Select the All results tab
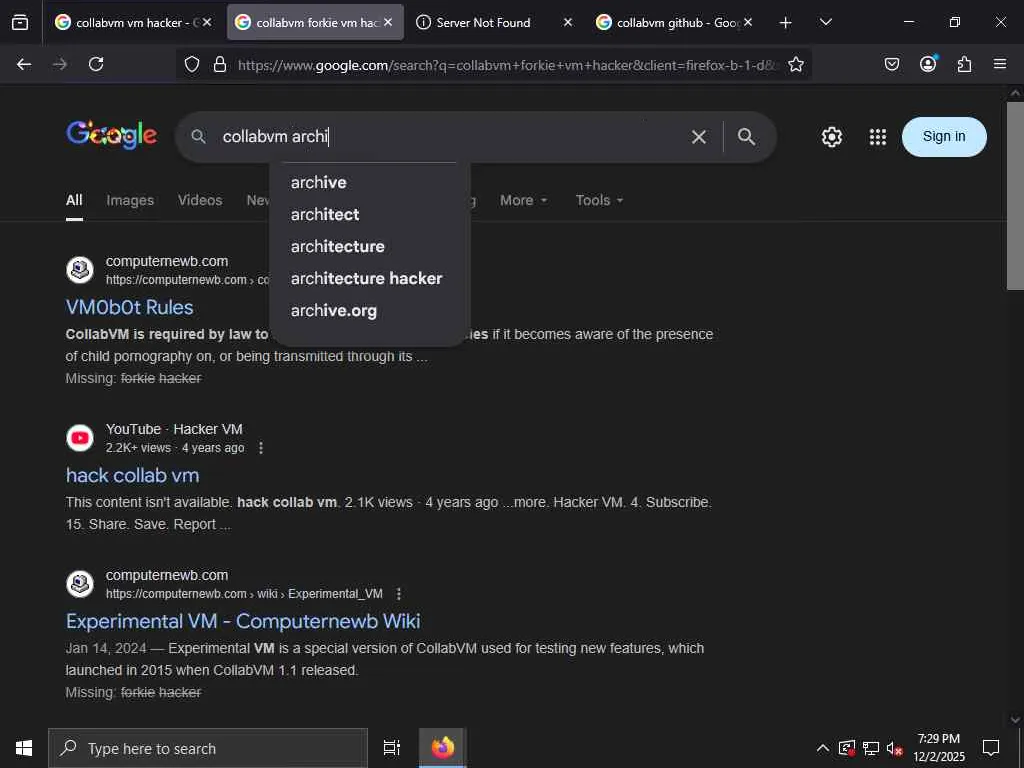The height and width of the screenshot is (768, 1024). 74,200
